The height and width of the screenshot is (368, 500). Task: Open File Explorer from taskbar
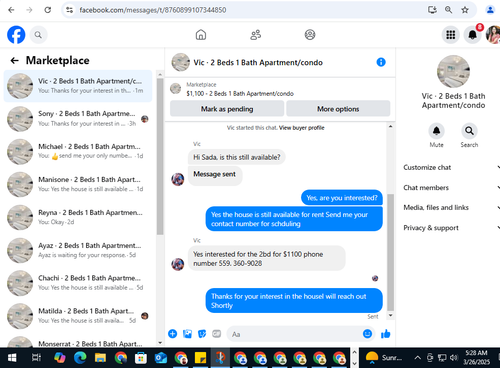tap(100, 358)
